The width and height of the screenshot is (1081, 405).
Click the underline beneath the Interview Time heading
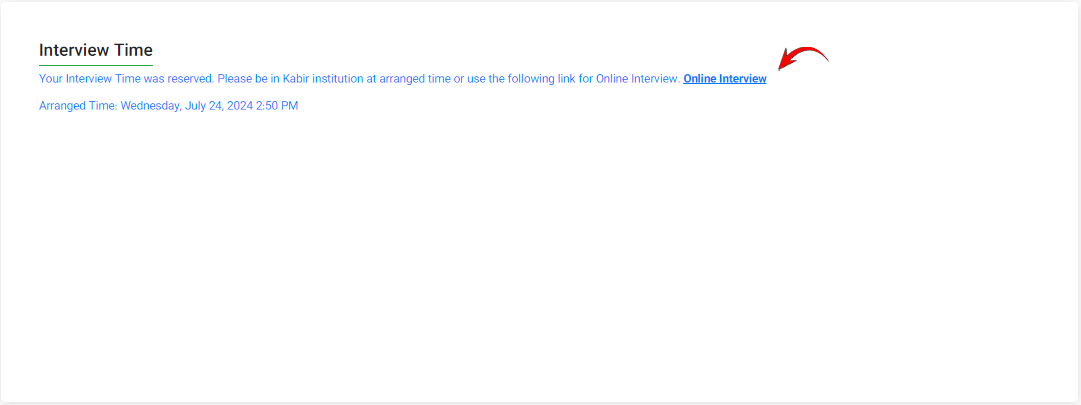(x=96, y=65)
